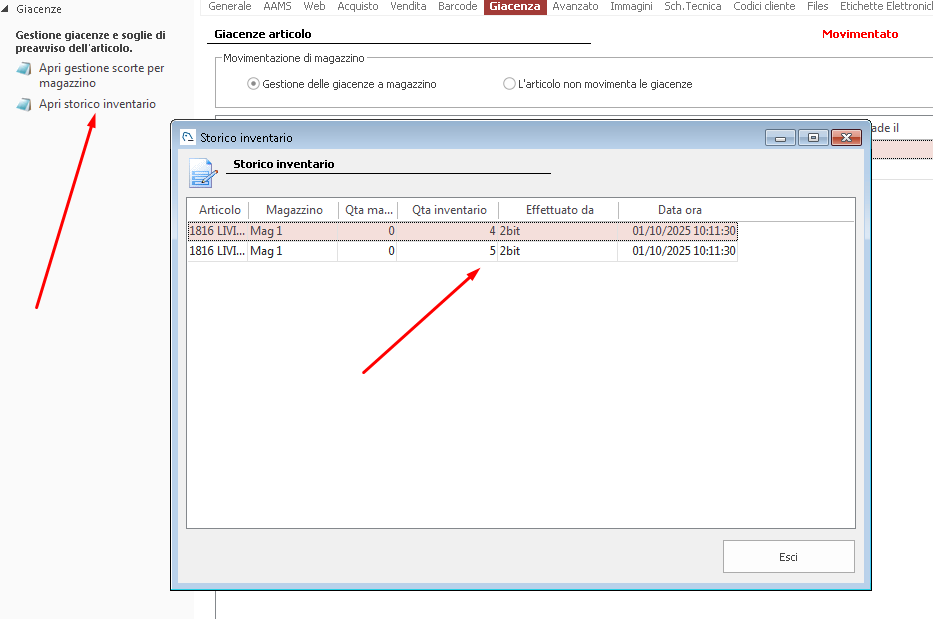Click the scorte per magazzino icon
The width and height of the screenshot is (933, 619).
coord(24,69)
